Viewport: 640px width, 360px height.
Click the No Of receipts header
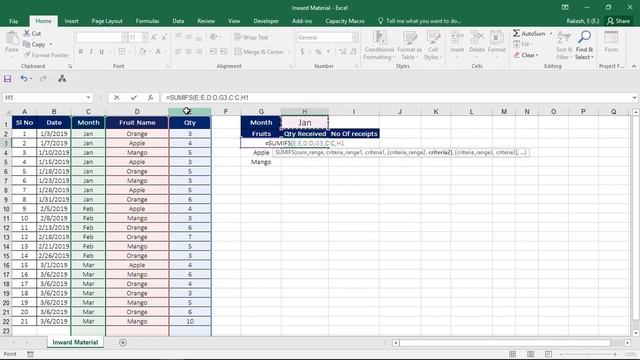click(x=354, y=133)
